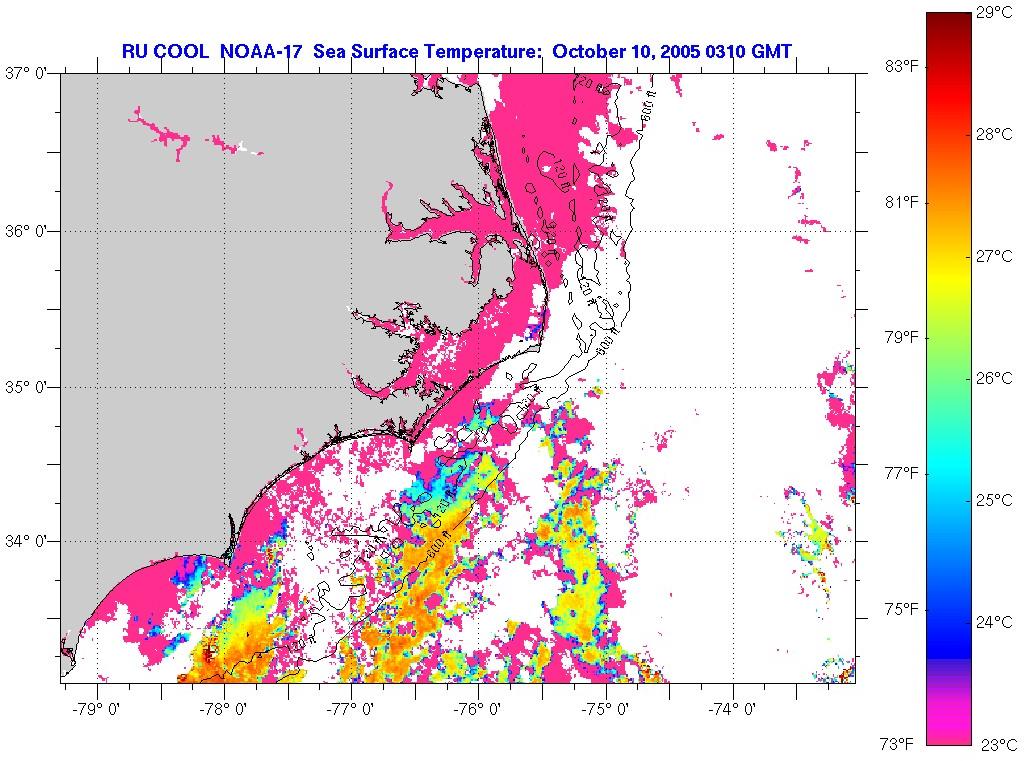The width and height of the screenshot is (1024, 761).
Task: Click the 29°C colorbar label
Action: [995, 12]
